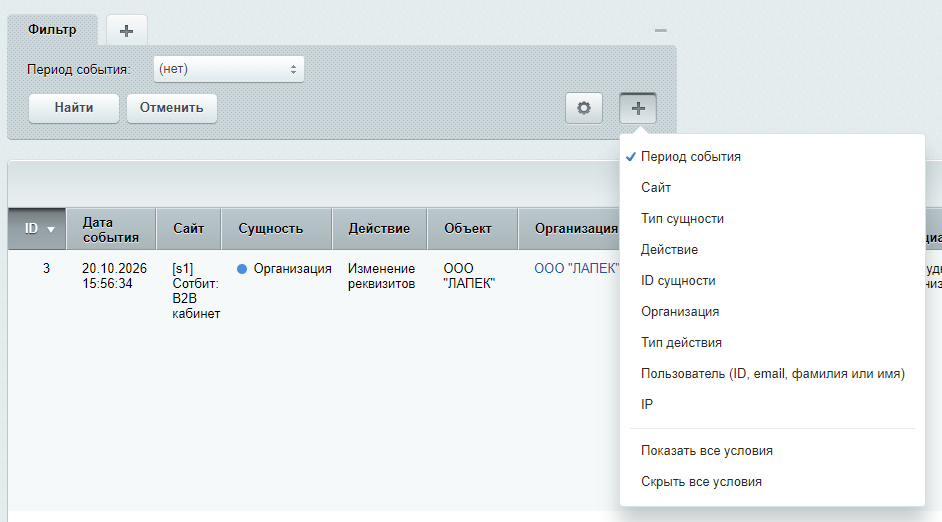Click Изменение реквизитов cell
942x522 pixels.
pos(381,276)
